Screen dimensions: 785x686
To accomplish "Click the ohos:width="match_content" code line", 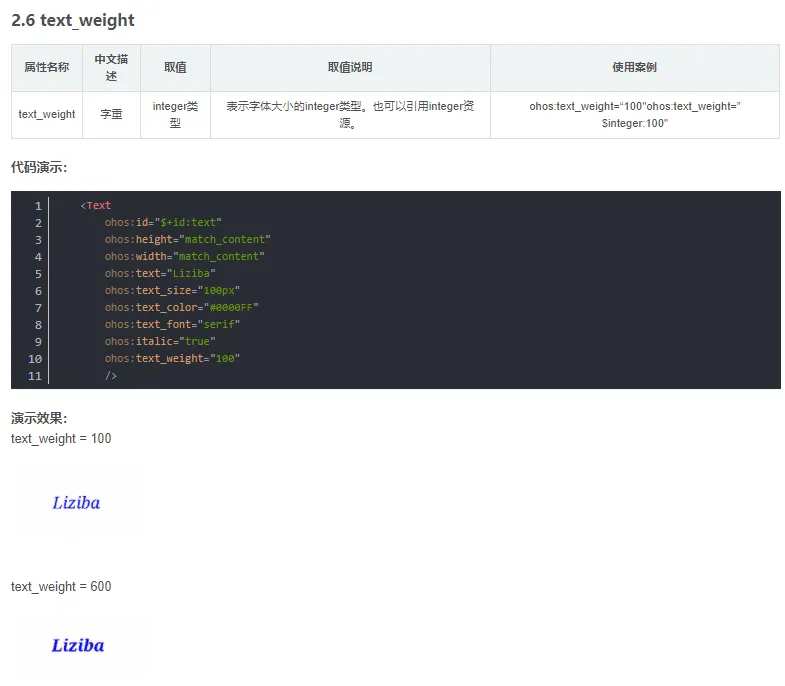I will click(184, 256).
